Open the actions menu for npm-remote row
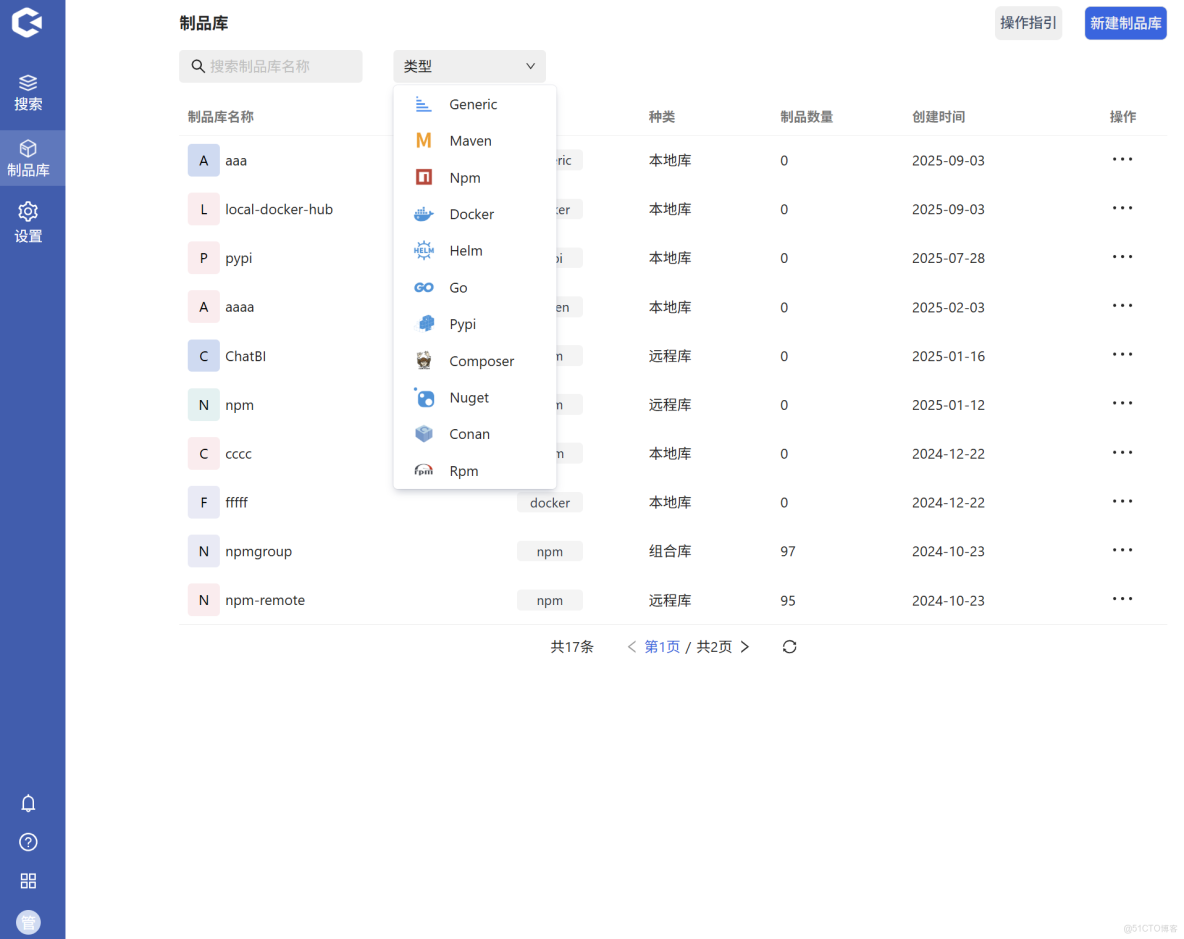Screen dimensions: 1184x939 pyautogui.click(x=1122, y=598)
